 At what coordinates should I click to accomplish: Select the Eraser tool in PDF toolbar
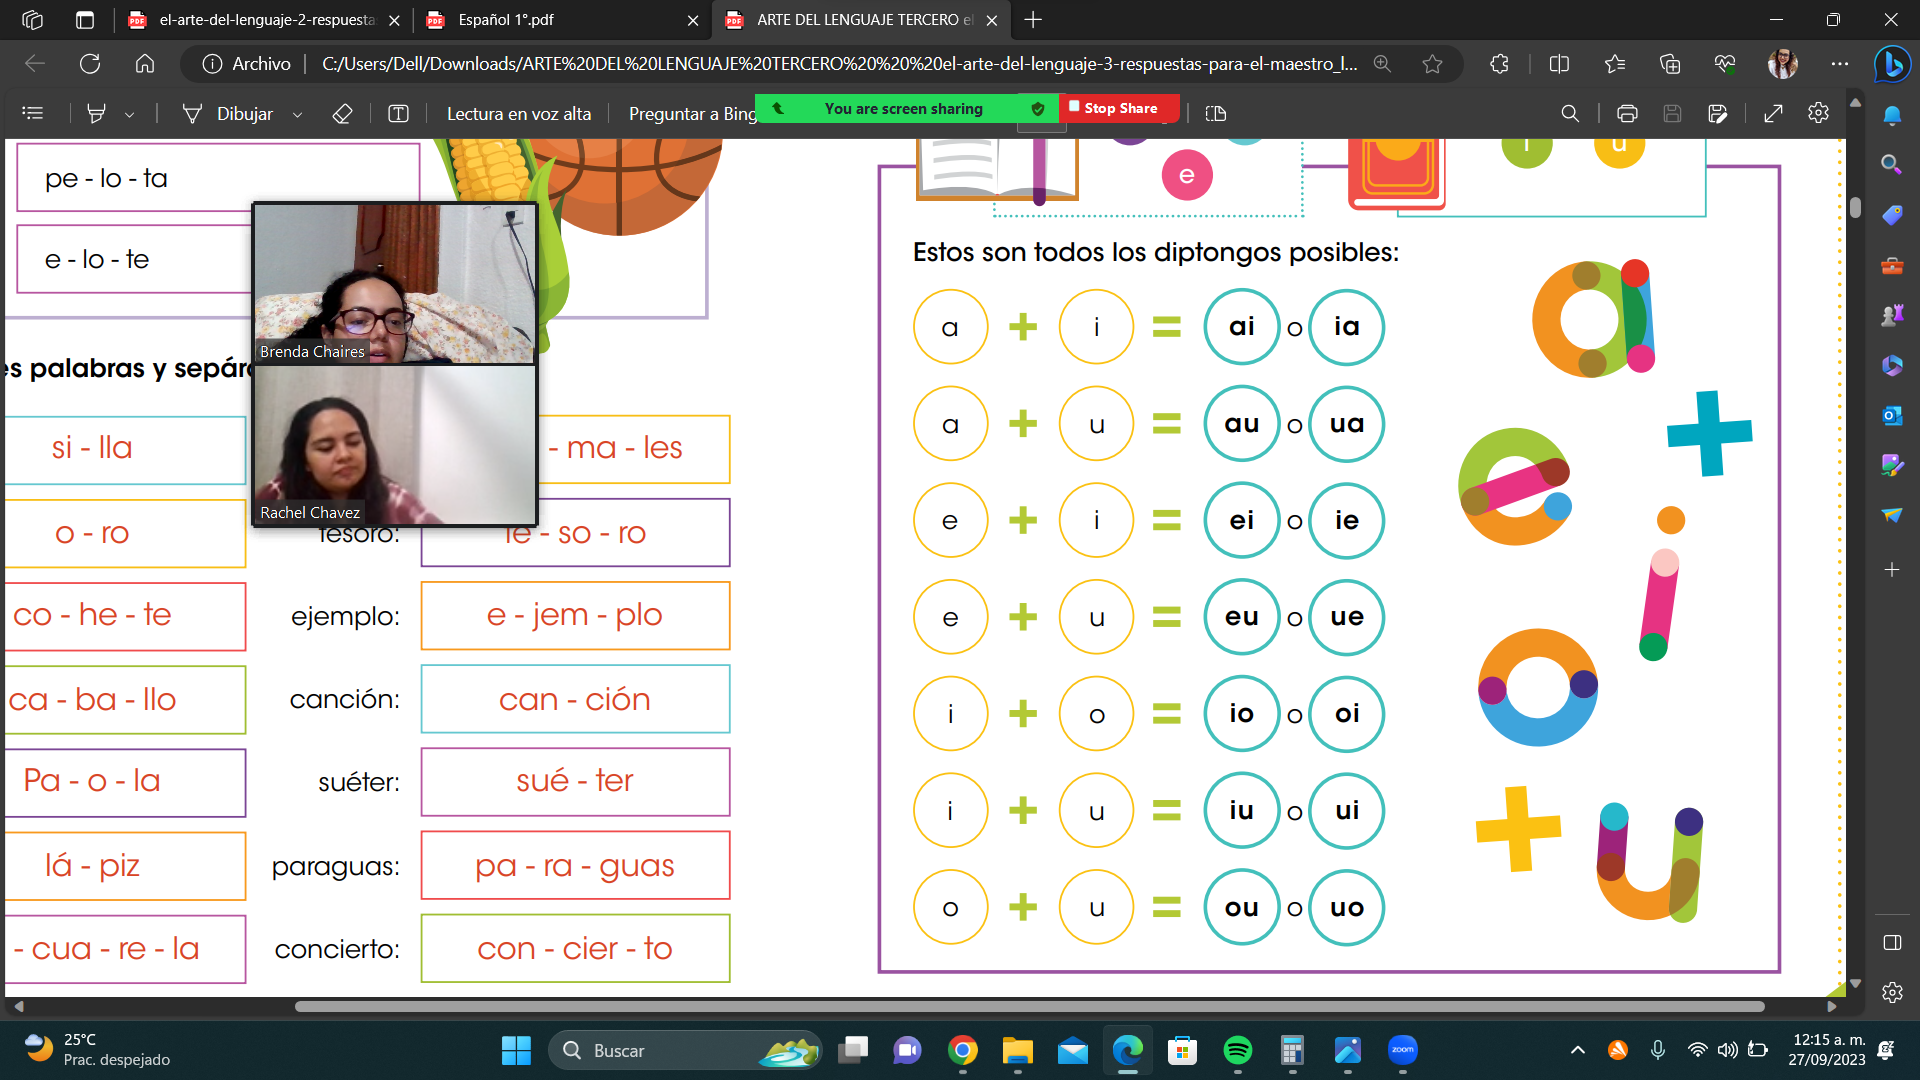(342, 114)
